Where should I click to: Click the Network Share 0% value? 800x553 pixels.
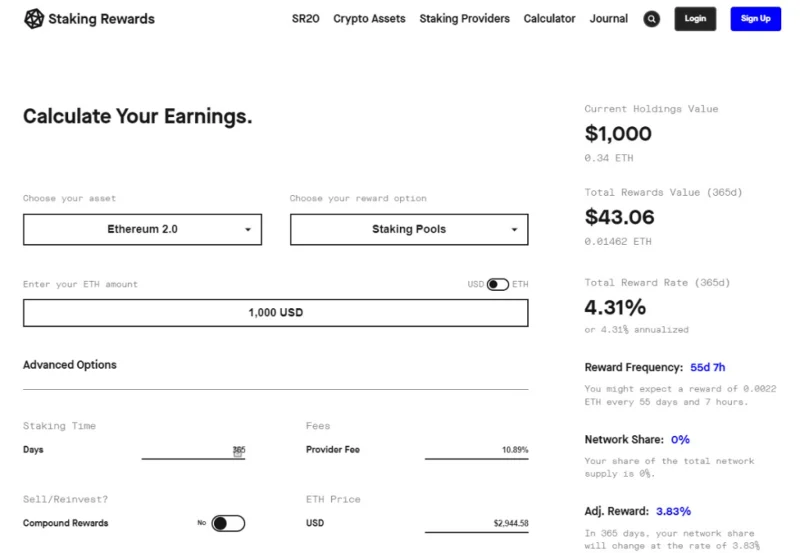point(680,440)
